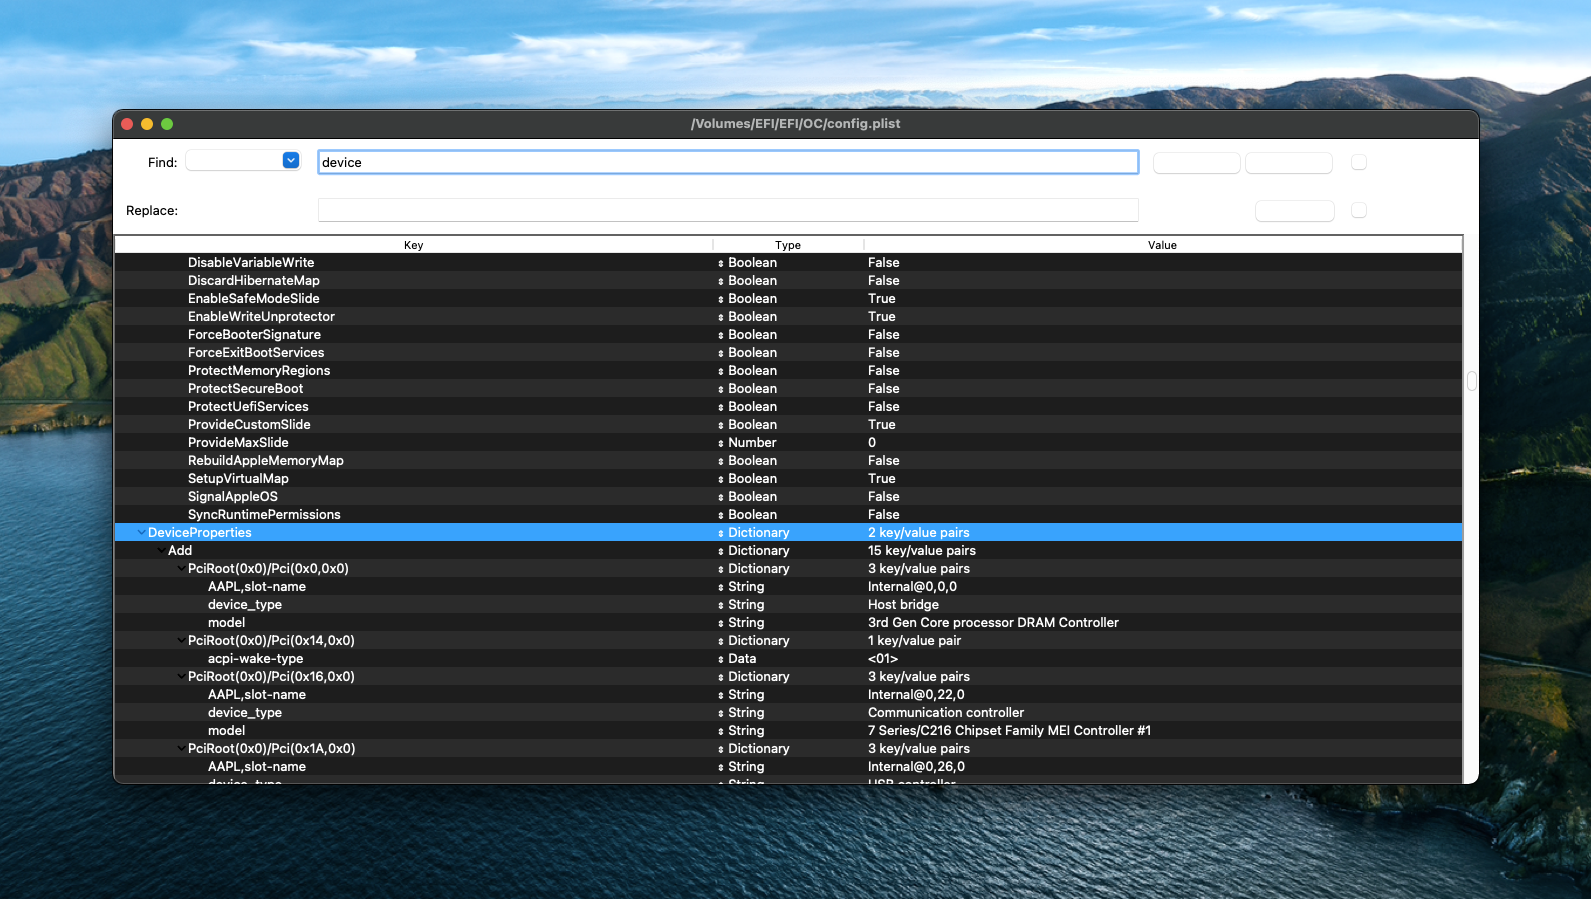Collapse the Add dictionary node
The height and width of the screenshot is (899, 1591).
pos(161,551)
